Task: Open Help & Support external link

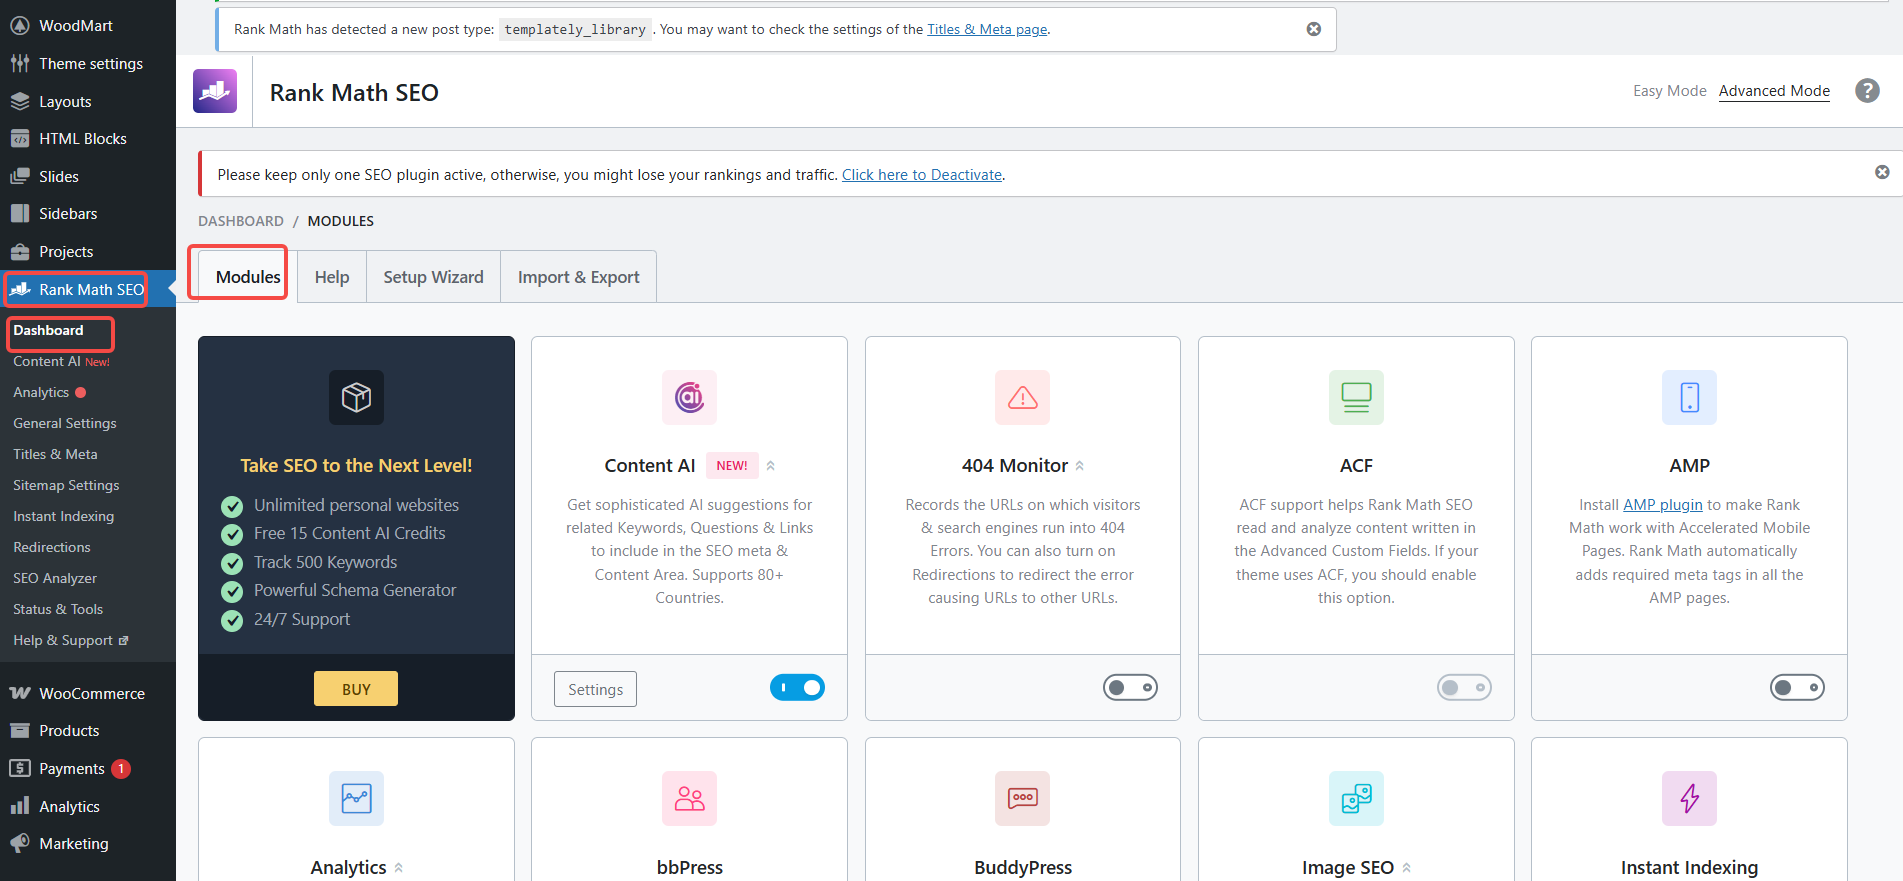Action: [x=70, y=640]
